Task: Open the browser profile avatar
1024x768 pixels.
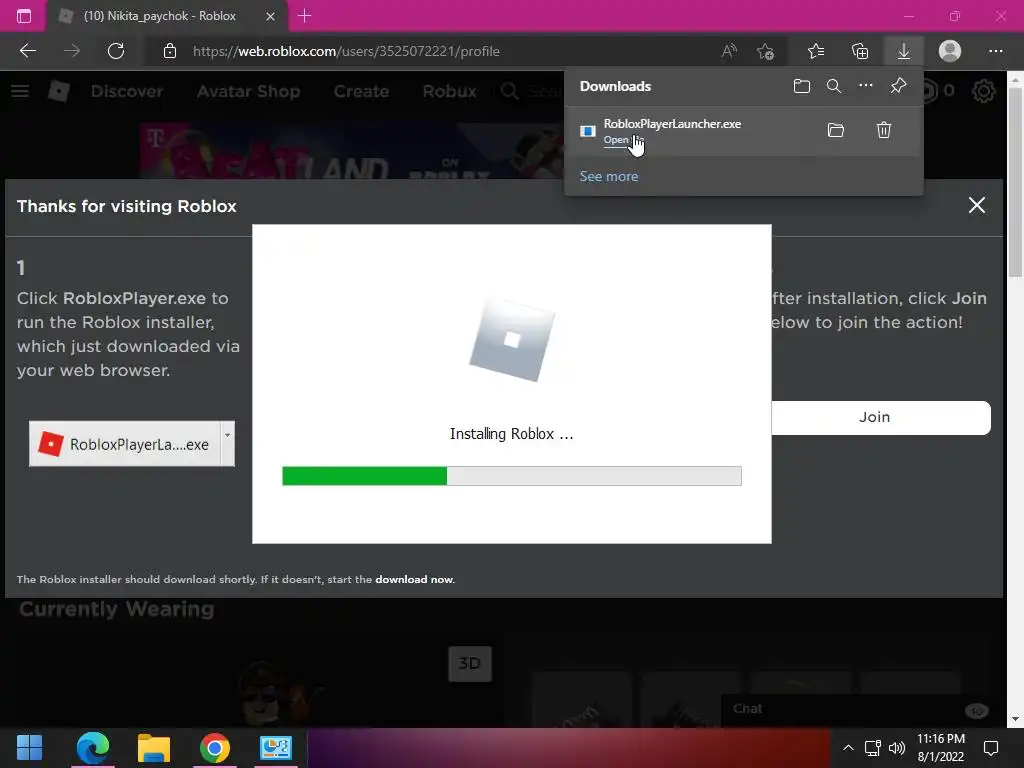Action: tap(950, 51)
